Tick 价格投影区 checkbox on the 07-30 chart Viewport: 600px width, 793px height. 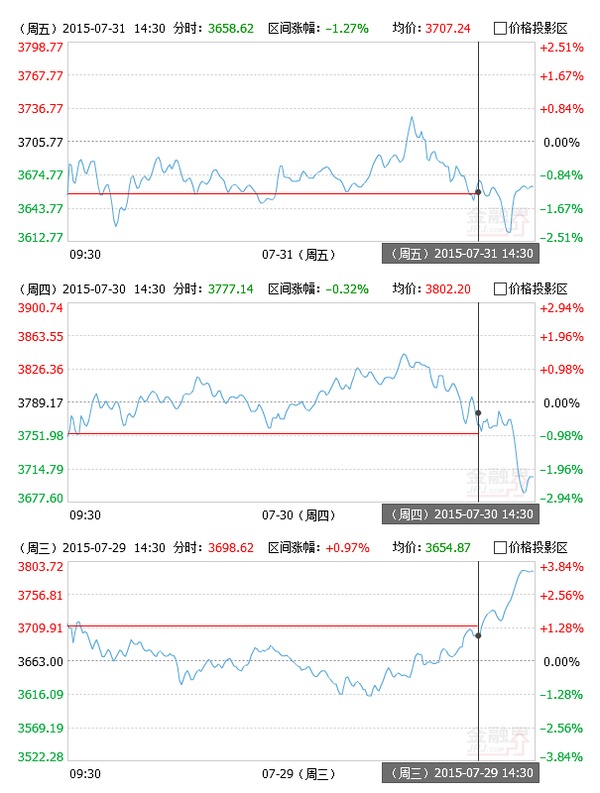tap(500, 289)
